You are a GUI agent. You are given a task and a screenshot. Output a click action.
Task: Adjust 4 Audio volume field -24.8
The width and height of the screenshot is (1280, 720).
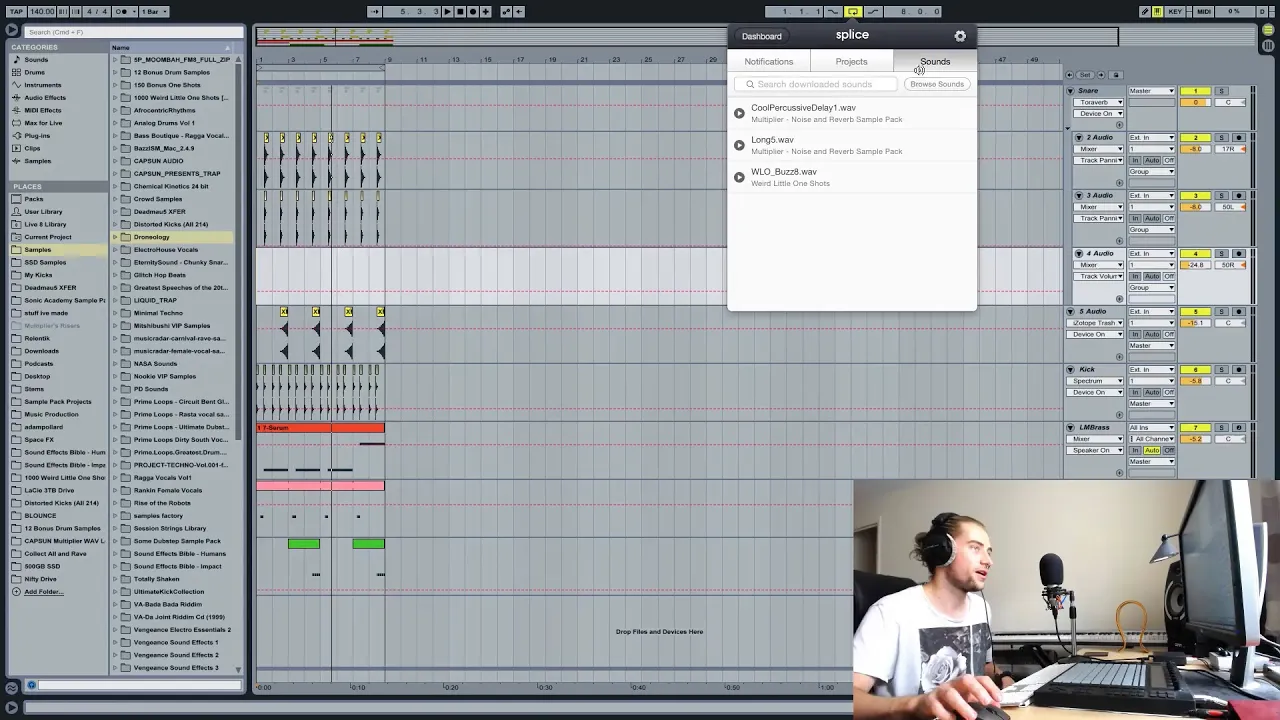point(1196,265)
